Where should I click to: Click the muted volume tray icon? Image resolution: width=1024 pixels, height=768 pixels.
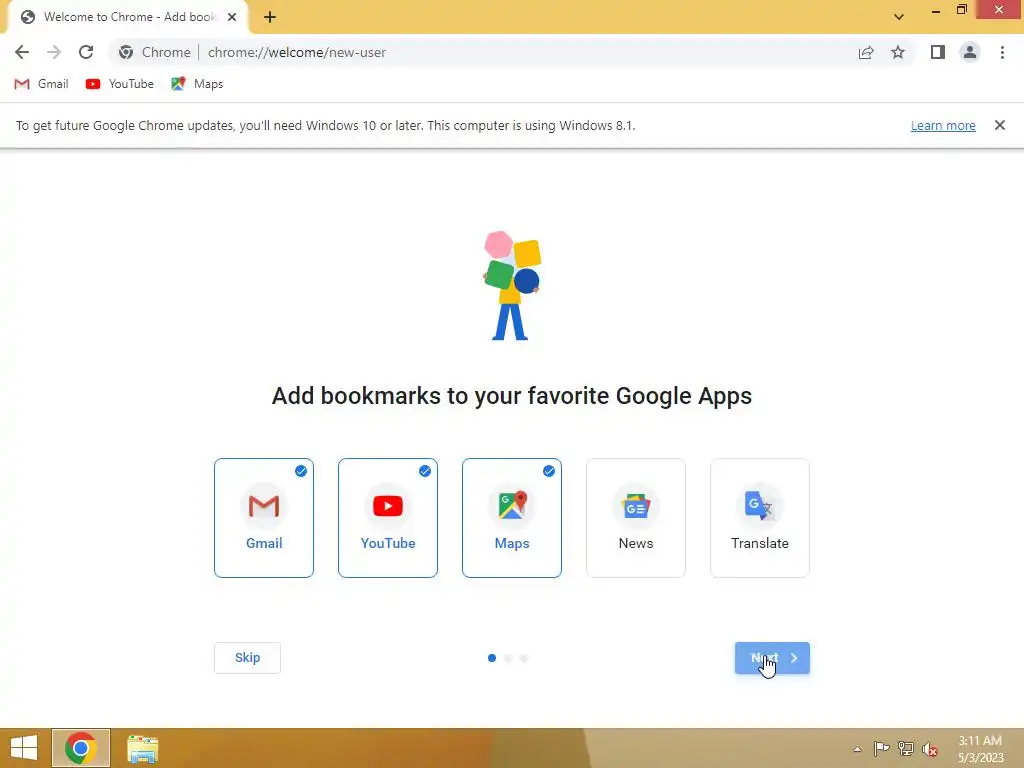930,749
